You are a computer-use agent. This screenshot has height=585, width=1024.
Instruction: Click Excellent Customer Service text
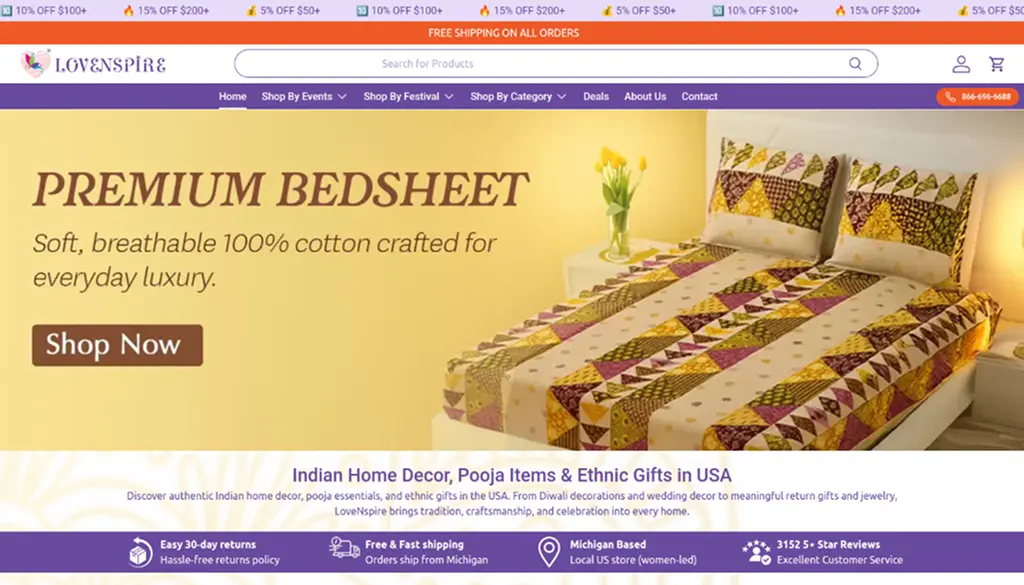839,560
